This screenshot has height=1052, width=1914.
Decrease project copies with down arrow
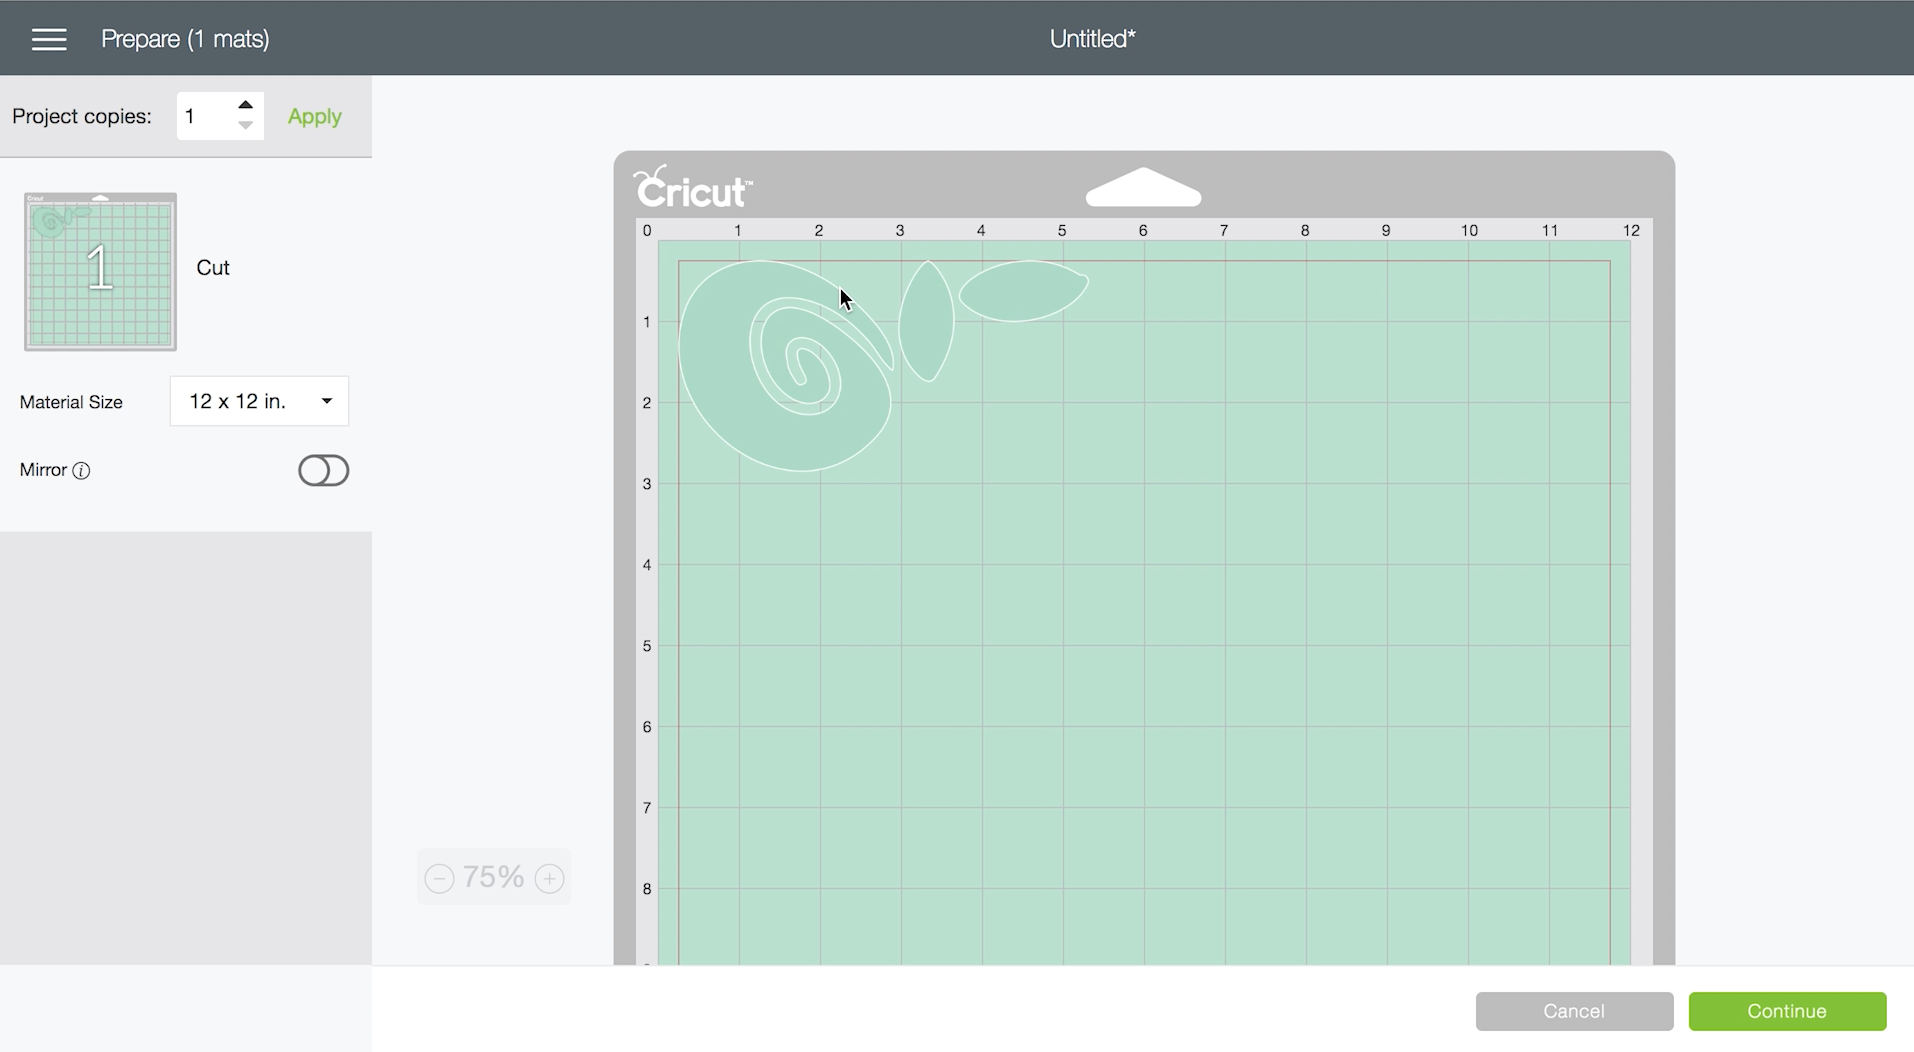point(245,126)
